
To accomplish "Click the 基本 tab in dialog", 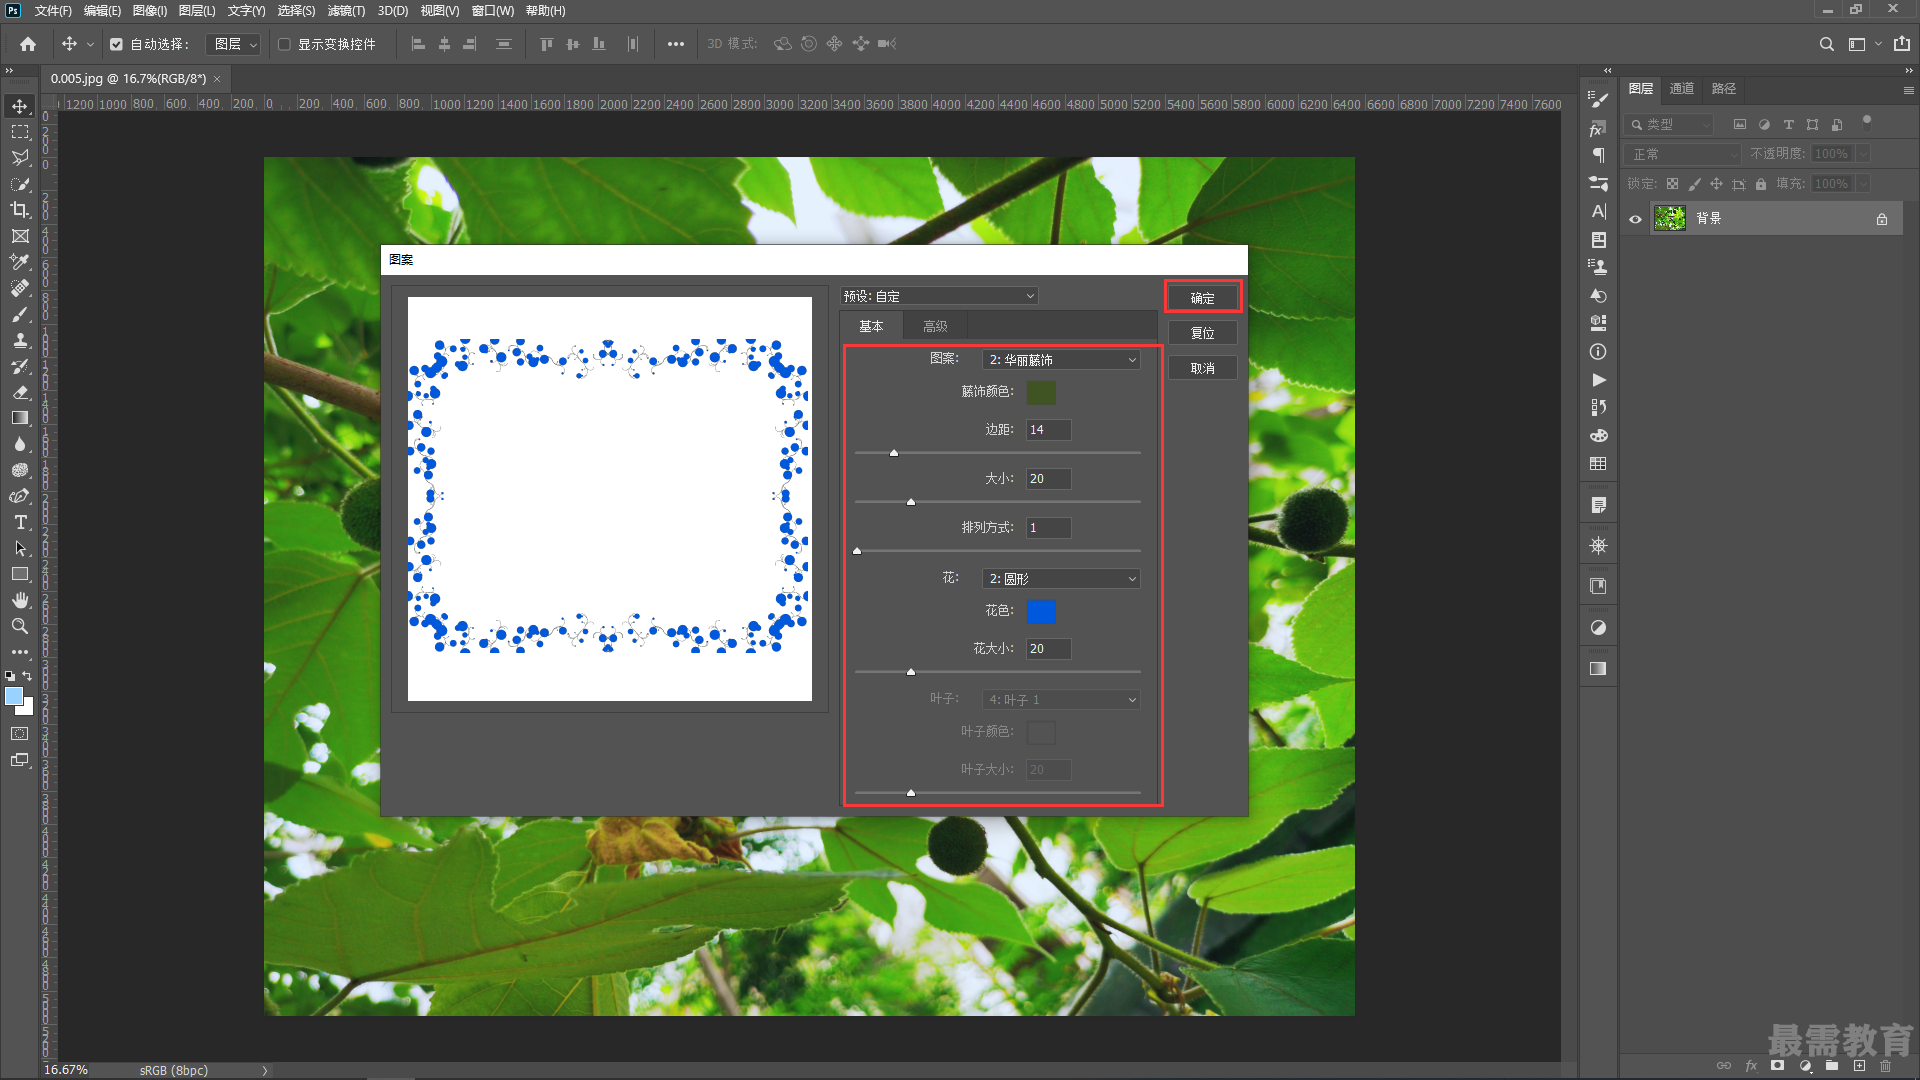I will [x=871, y=327].
